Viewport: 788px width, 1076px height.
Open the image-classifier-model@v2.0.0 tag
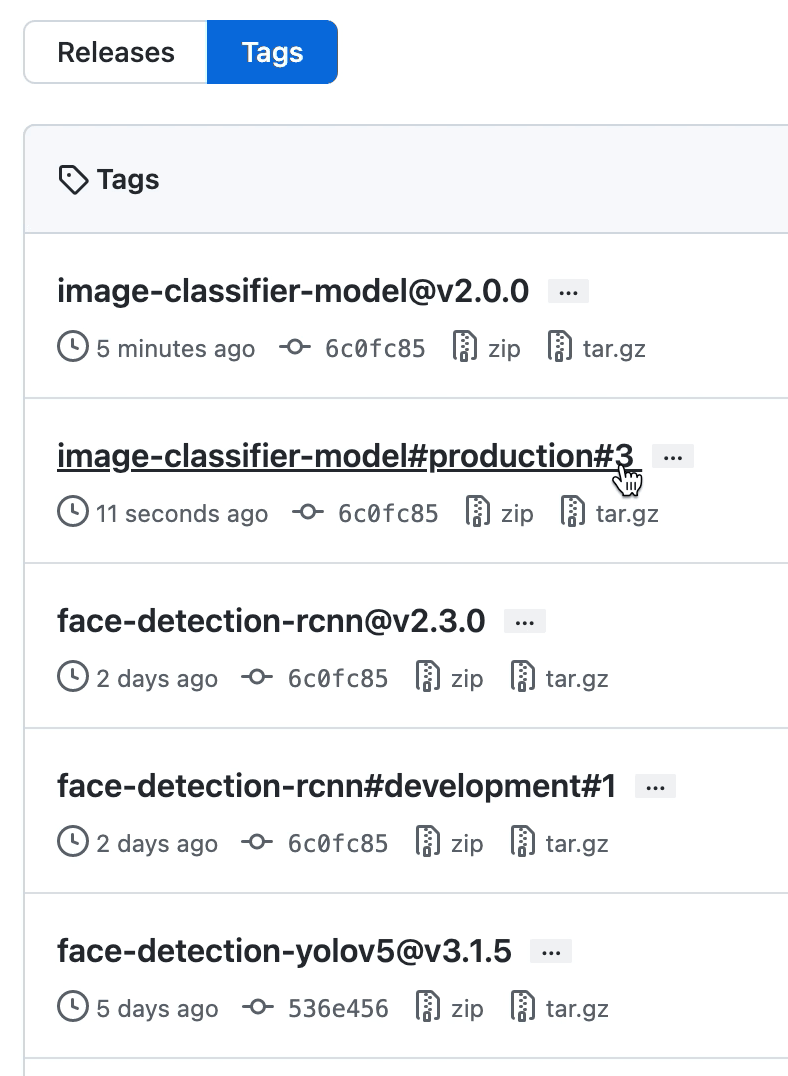(x=293, y=291)
